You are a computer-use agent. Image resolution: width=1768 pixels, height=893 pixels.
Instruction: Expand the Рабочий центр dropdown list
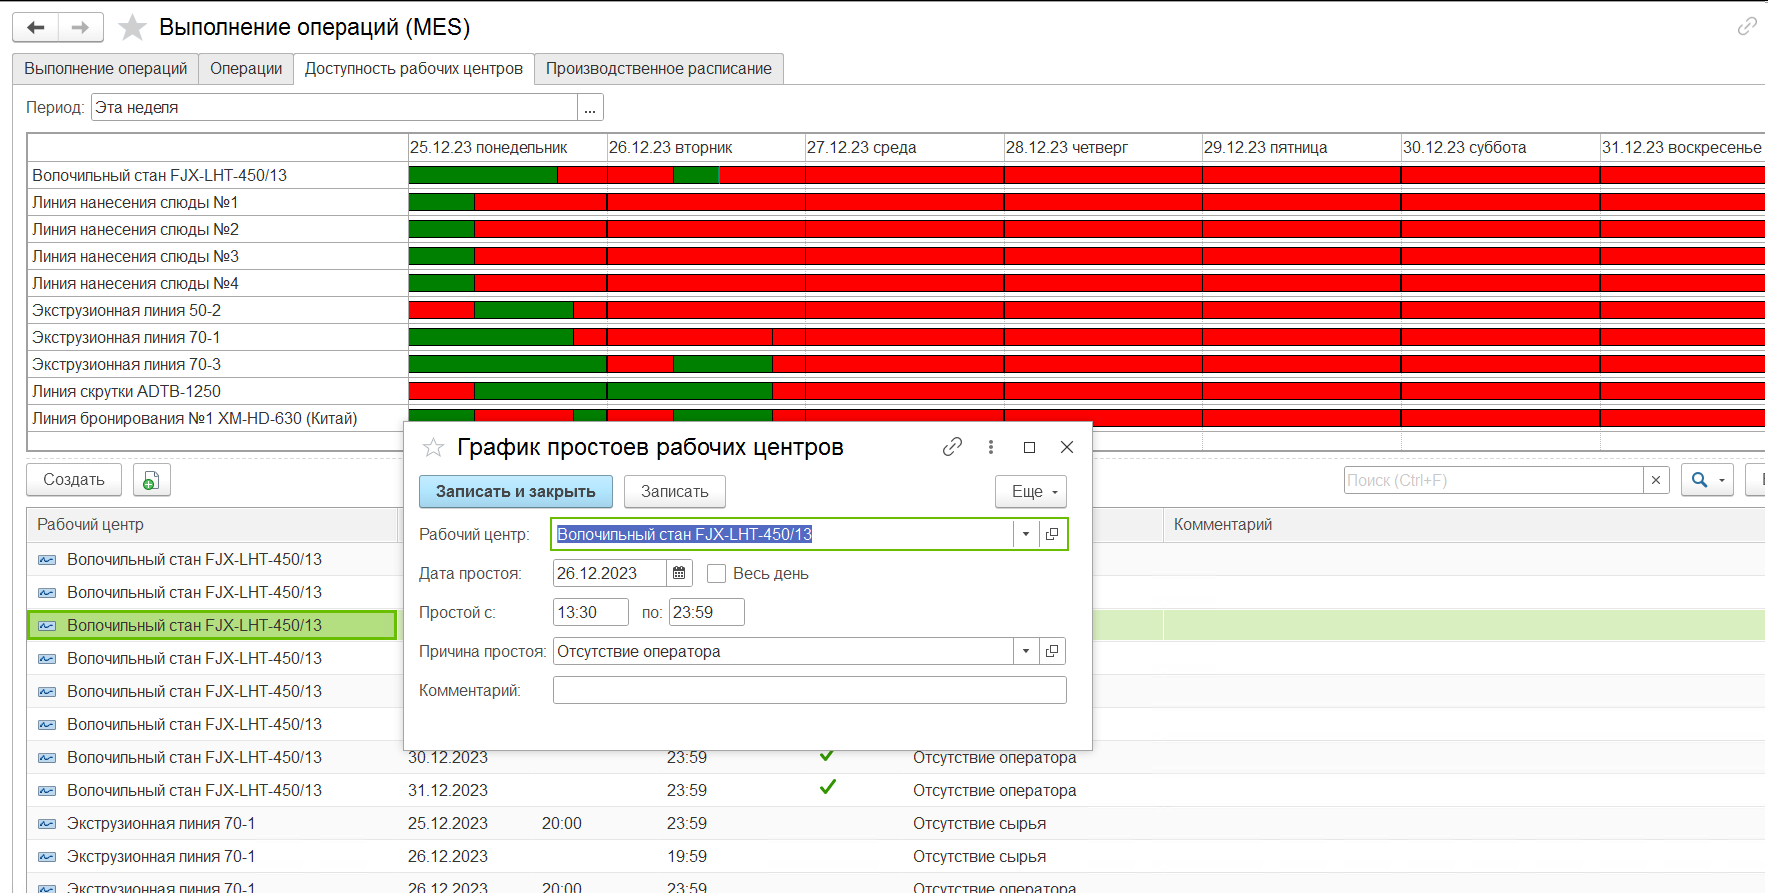1026,534
